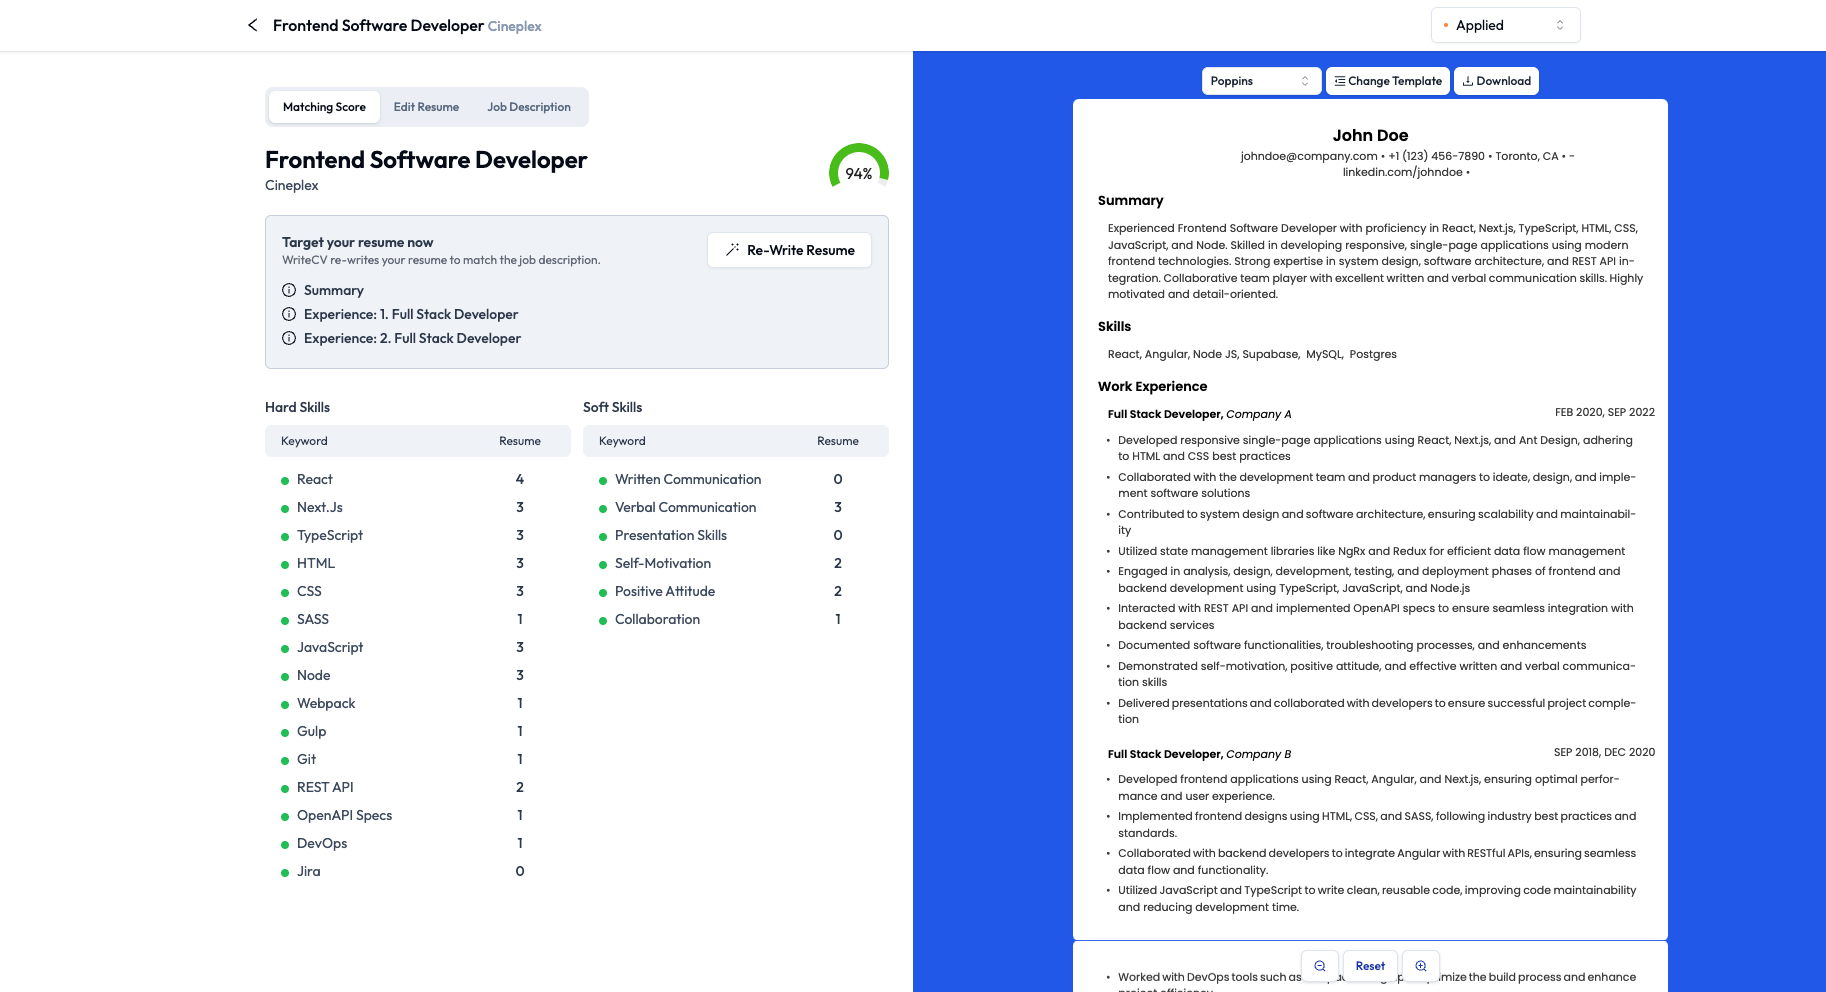Open the Cineplex link beside the job title
The height and width of the screenshot is (992, 1826).
pyautogui.click(x=513, y=25)
